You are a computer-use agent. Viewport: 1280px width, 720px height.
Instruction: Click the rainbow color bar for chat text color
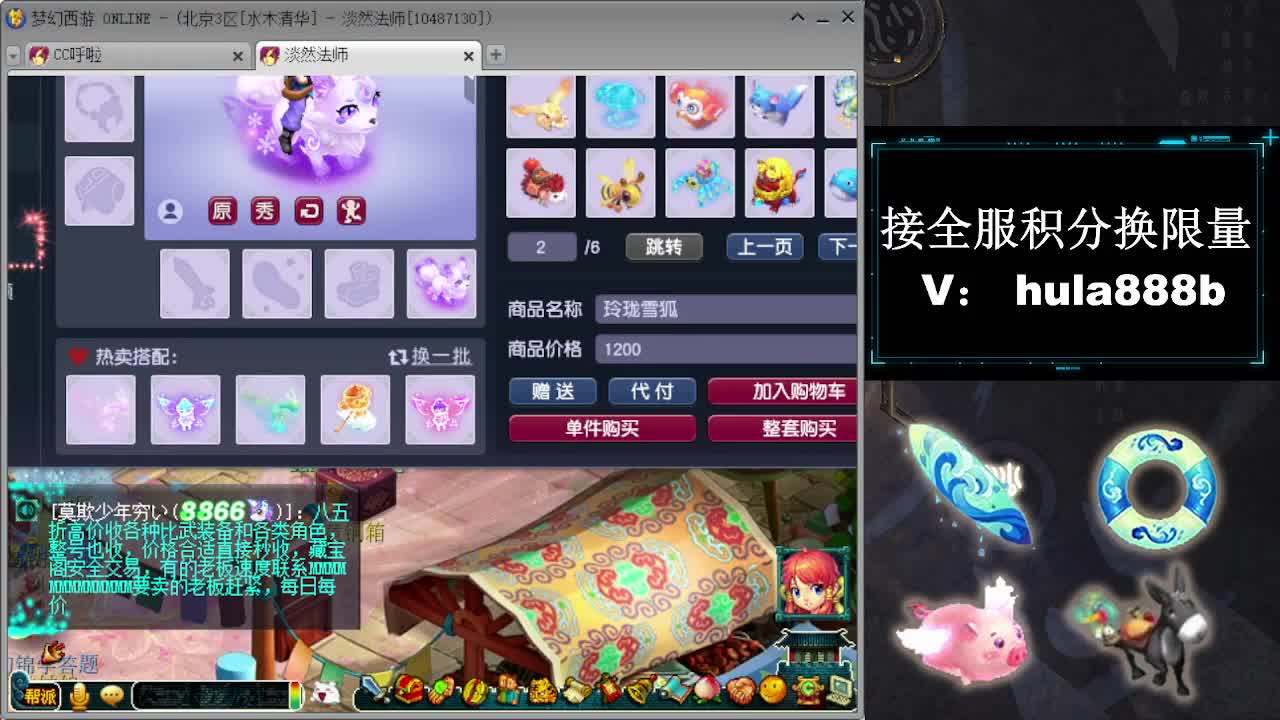297,693
